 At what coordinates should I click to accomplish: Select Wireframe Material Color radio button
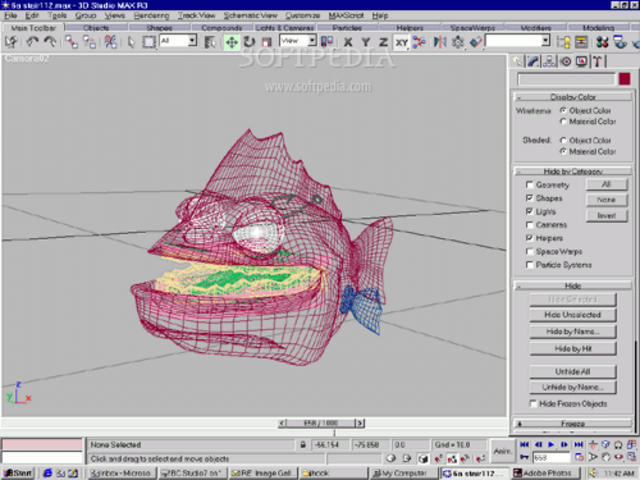(x=563, y=121)
